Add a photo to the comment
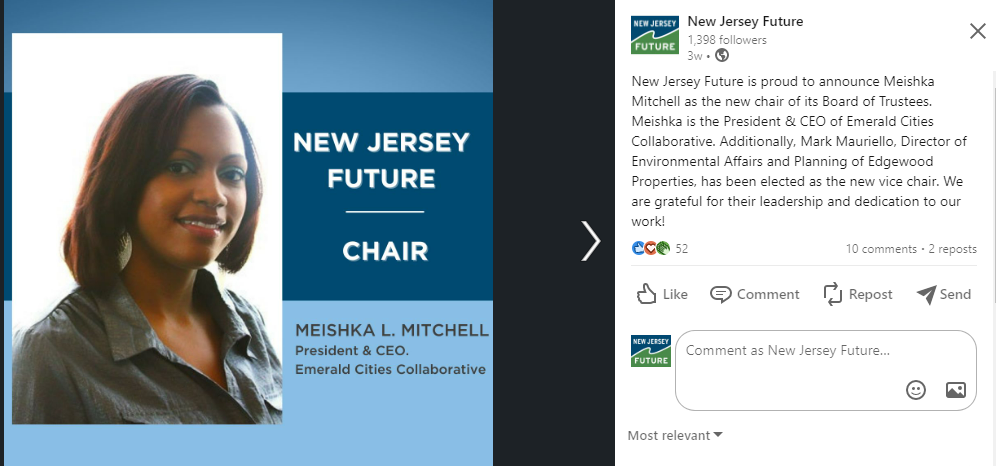The width and height of the screenshot is (996, 466). 955,390
